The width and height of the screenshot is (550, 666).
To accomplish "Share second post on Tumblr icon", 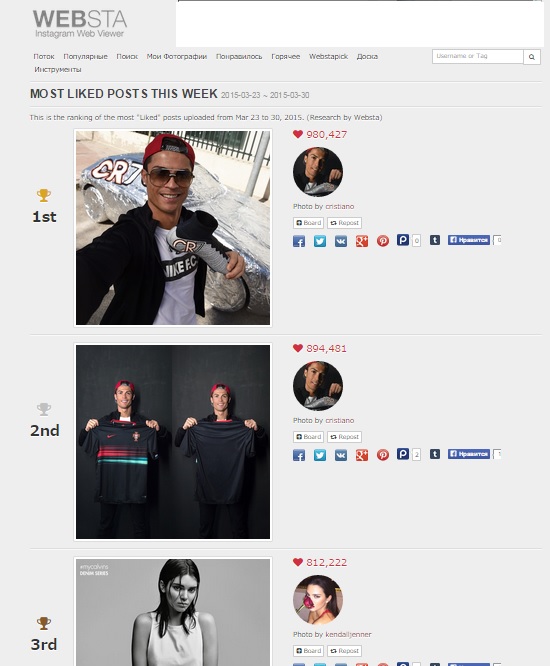I will (435, 454).
